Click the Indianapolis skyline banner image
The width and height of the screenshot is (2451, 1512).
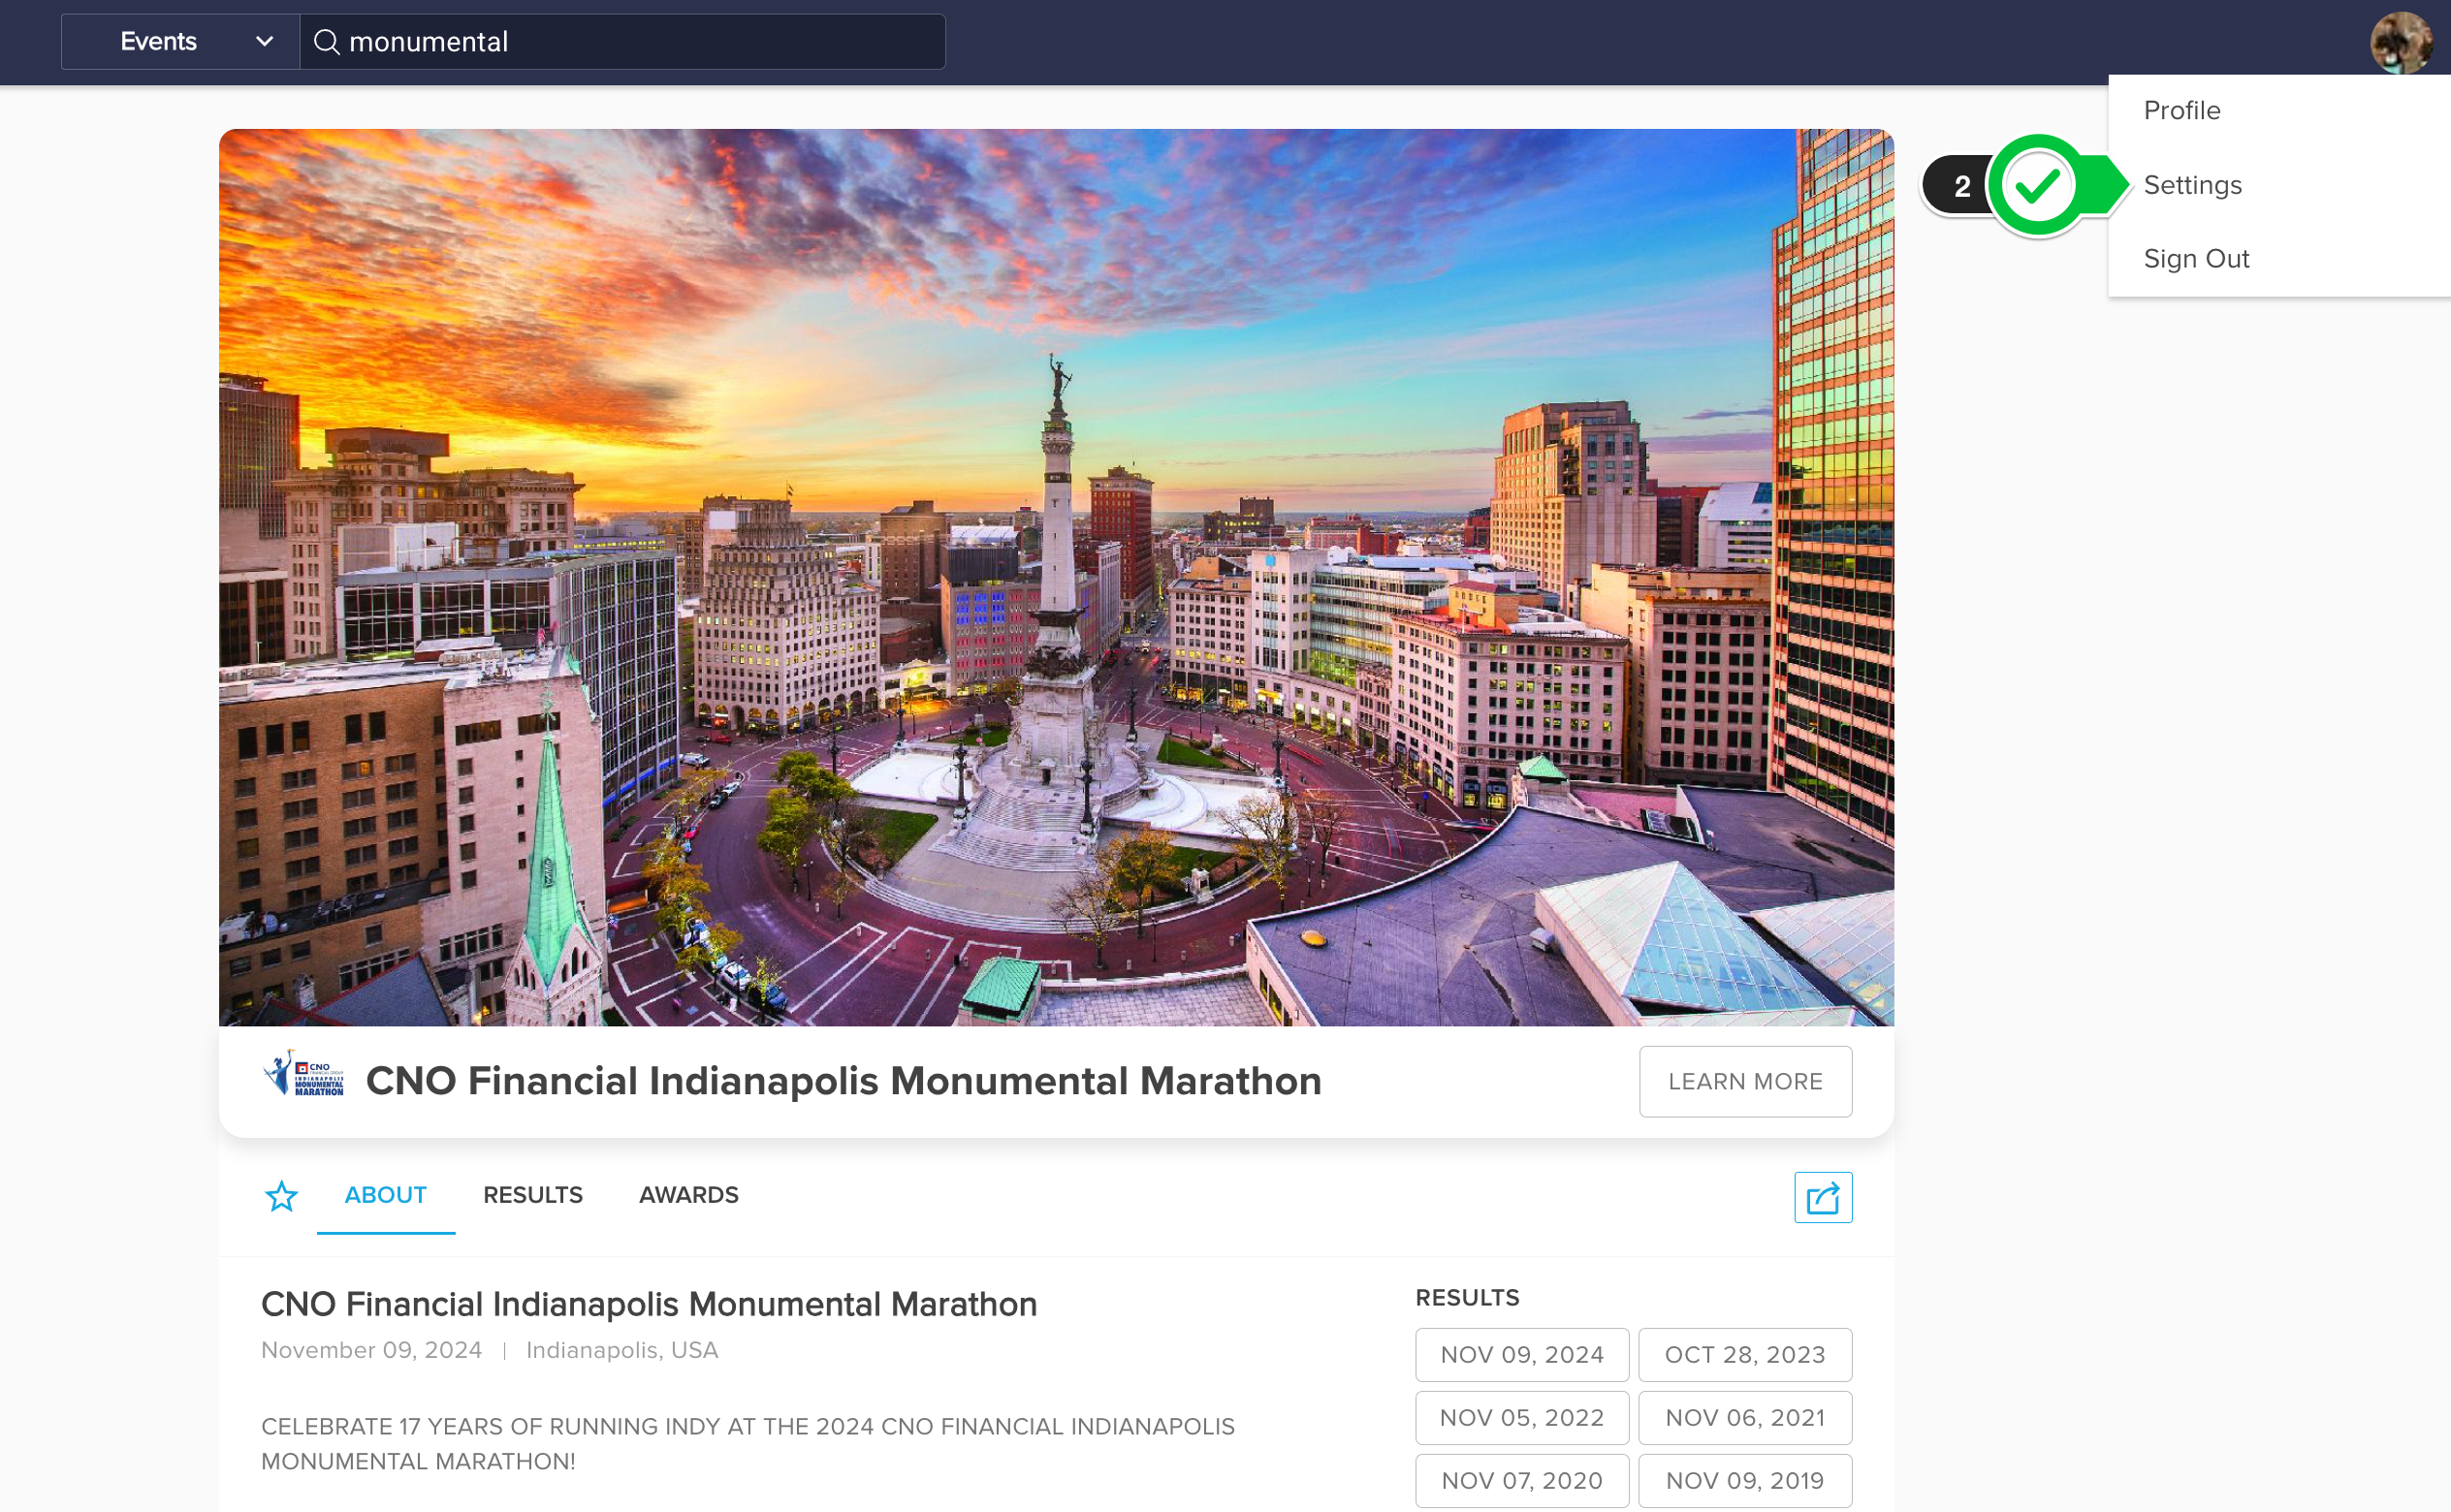point(1055,577)
